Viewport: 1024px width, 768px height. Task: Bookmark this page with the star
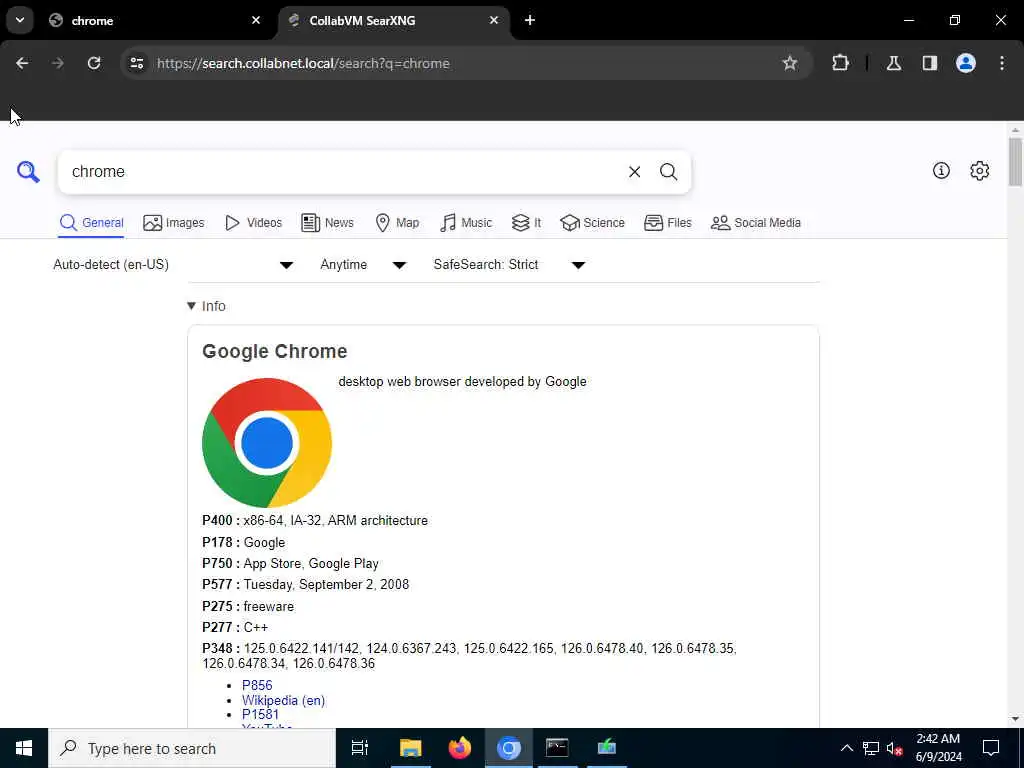pos(790,63)
